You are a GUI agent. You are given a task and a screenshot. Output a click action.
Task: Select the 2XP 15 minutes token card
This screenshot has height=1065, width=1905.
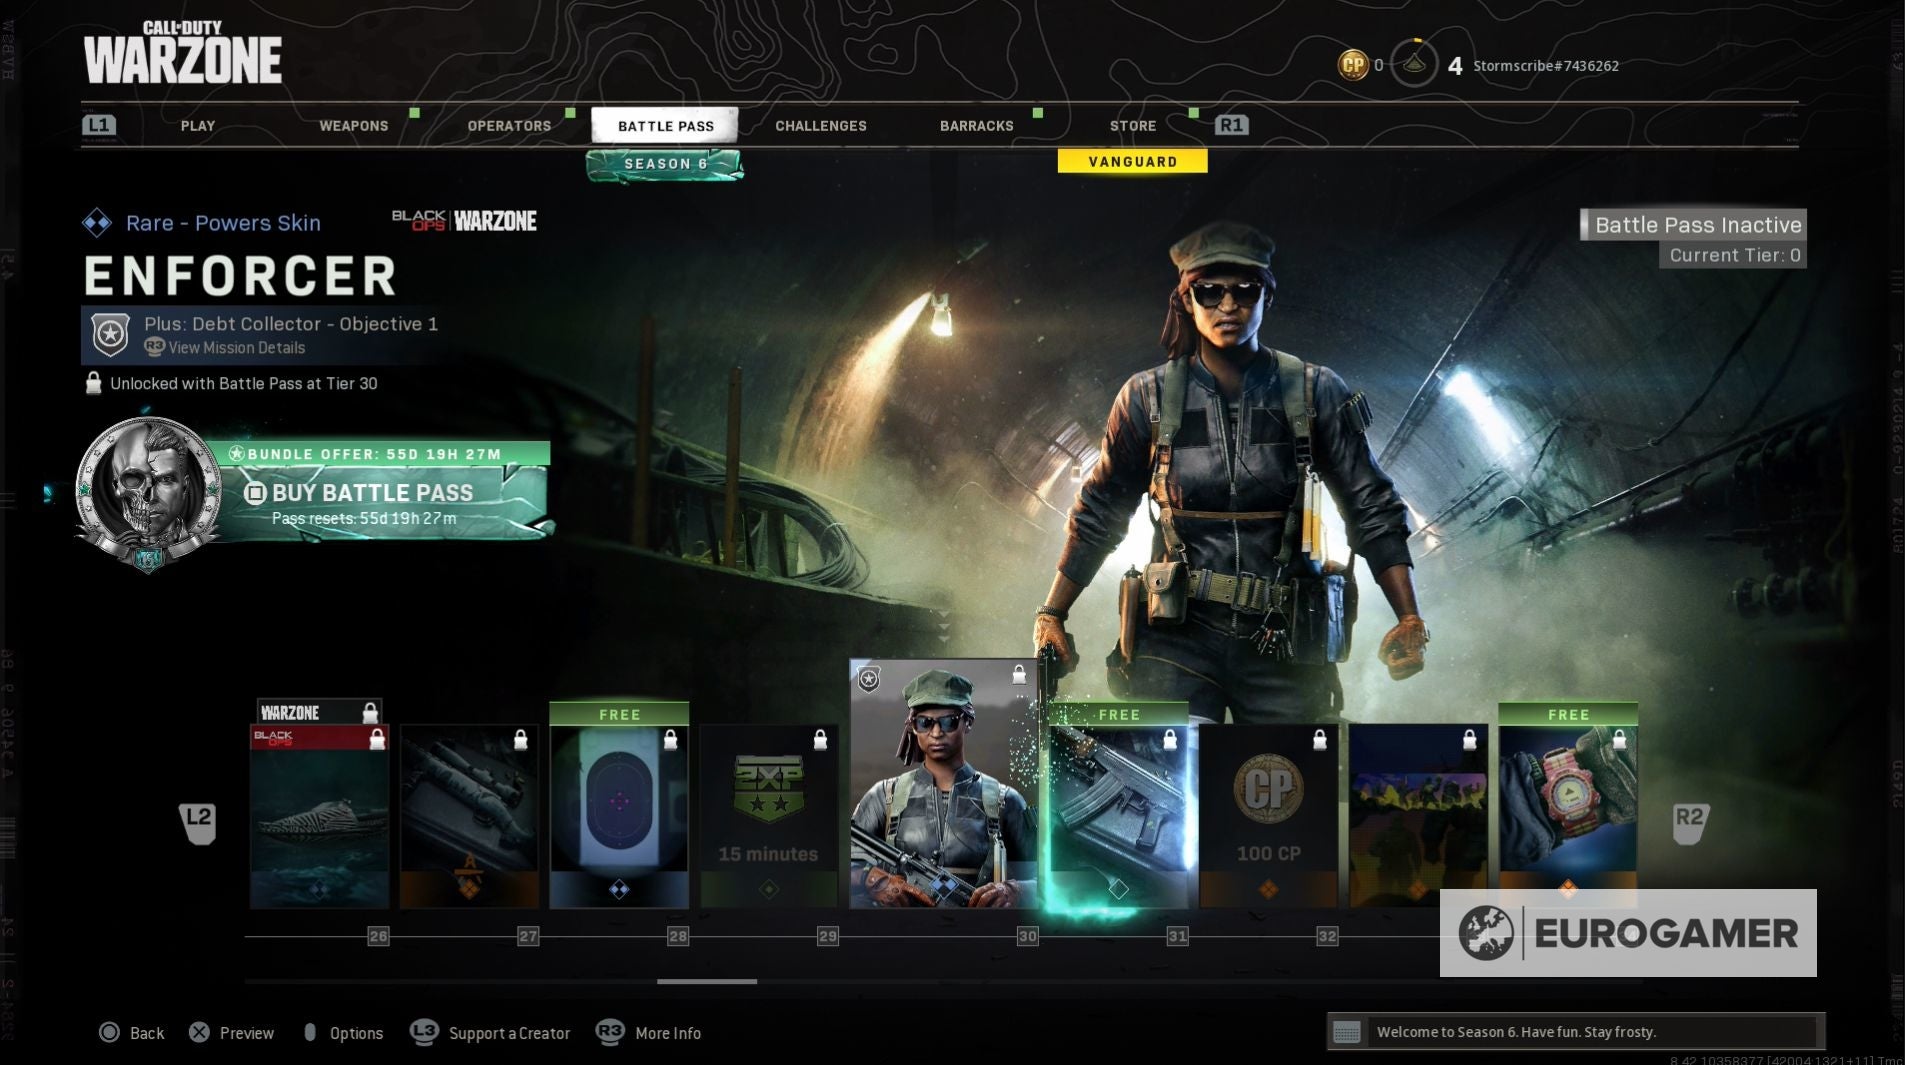(x=769, y=817)
